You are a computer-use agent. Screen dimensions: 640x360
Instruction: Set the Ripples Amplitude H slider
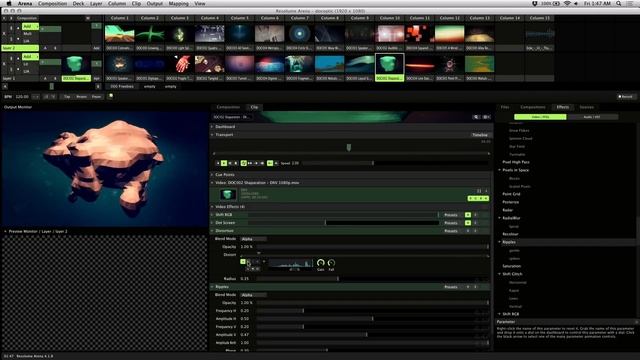pyautogui.click(x=373, y=319)
